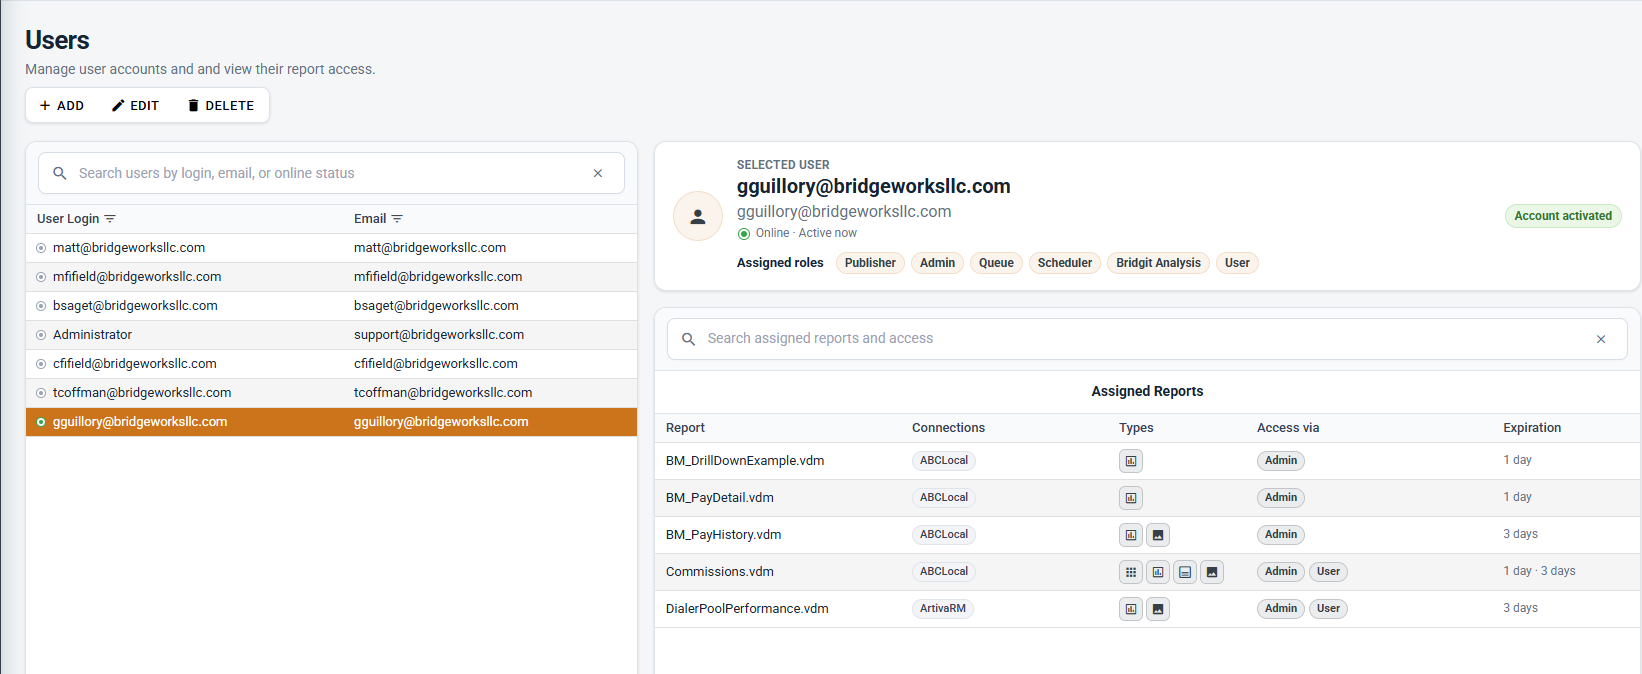Click the status dot beside tcoffman@bridgeworksllc.com
1642x674 pixels.
(x=41, y=393)
